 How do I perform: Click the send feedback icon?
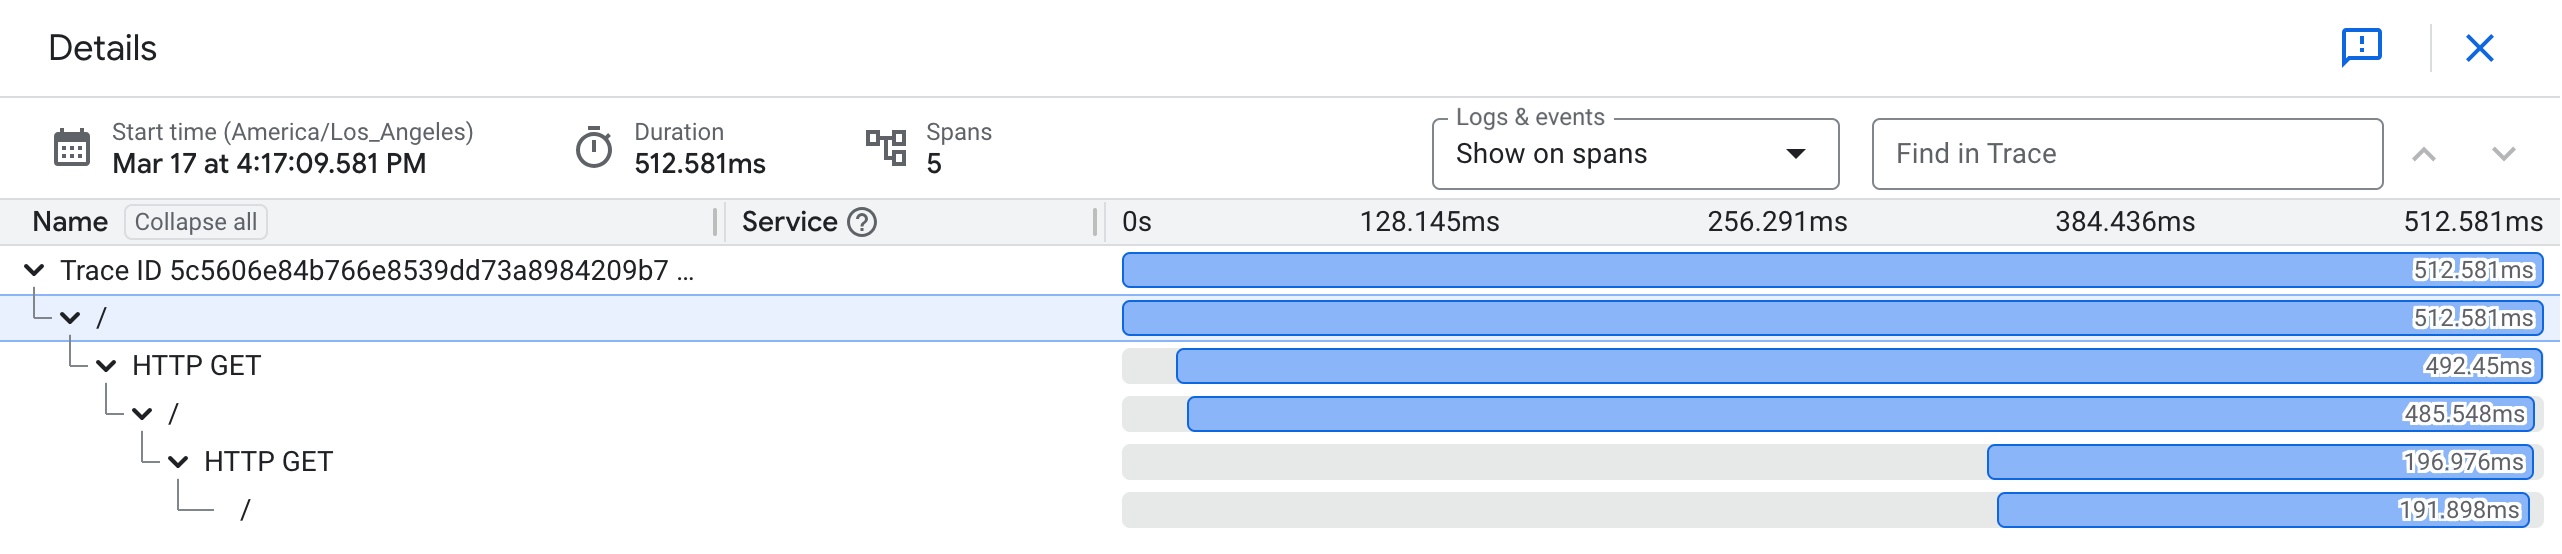(x=2361, y=47)
